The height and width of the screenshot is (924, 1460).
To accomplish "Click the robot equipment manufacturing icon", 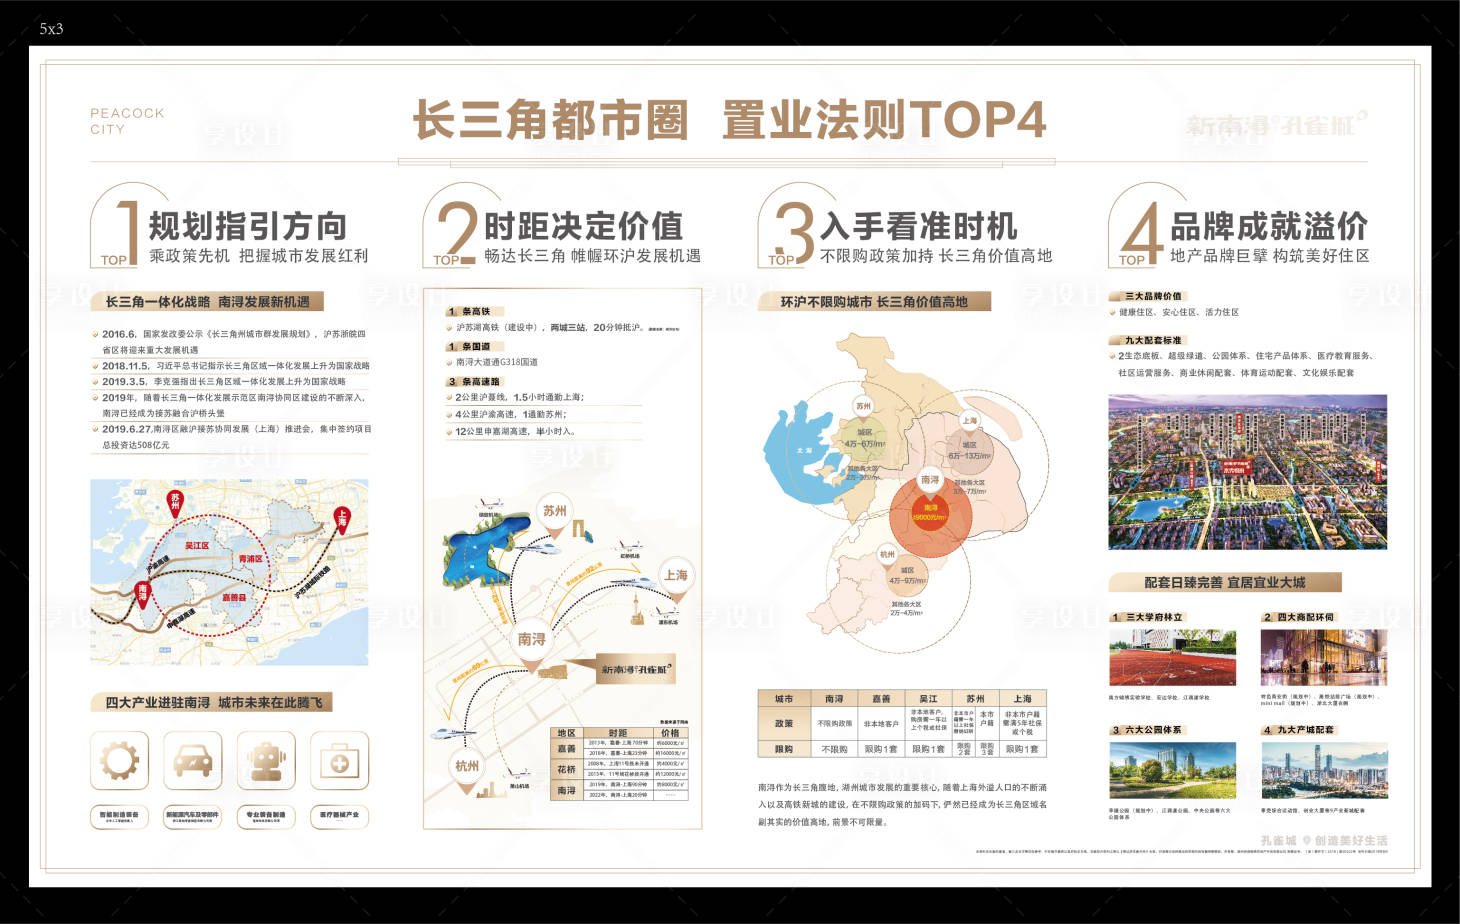I will click(x=266, y=761).
